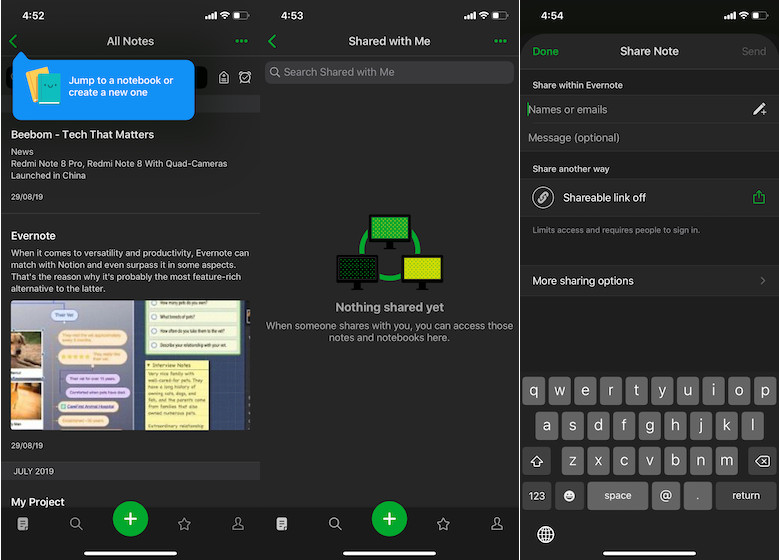This screenshot has height=560, width=779.
Task: Open Search in Shared with Me bottom bar
Action: (335, 524)
